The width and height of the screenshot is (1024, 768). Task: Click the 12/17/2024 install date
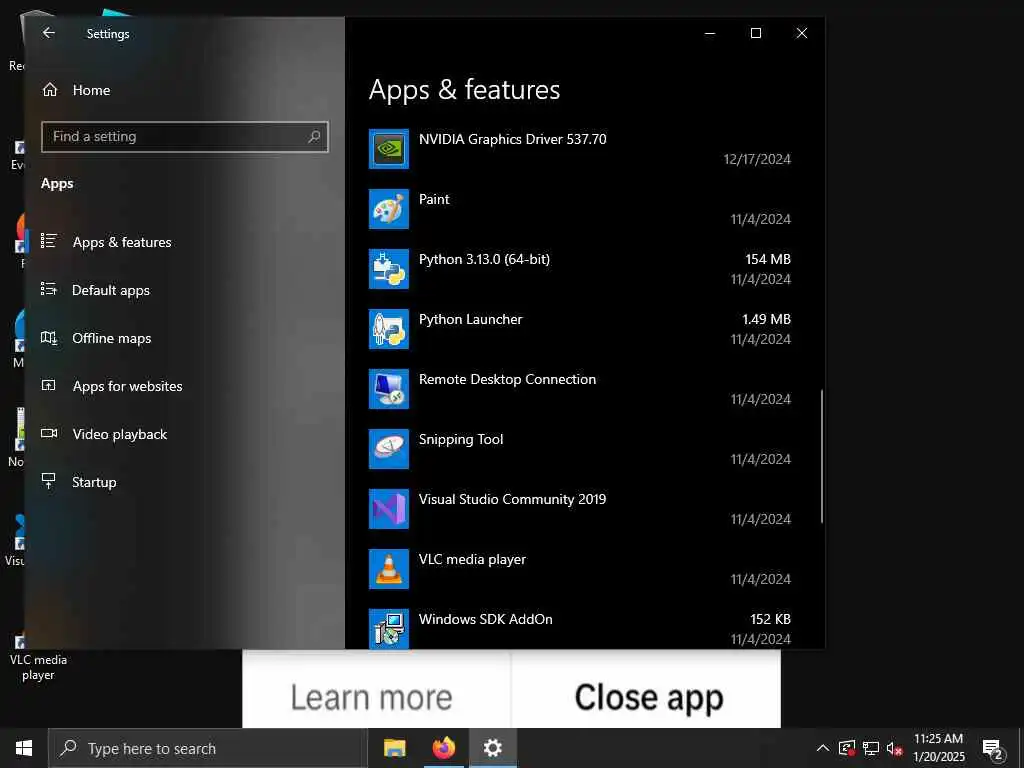pos(757,159)
